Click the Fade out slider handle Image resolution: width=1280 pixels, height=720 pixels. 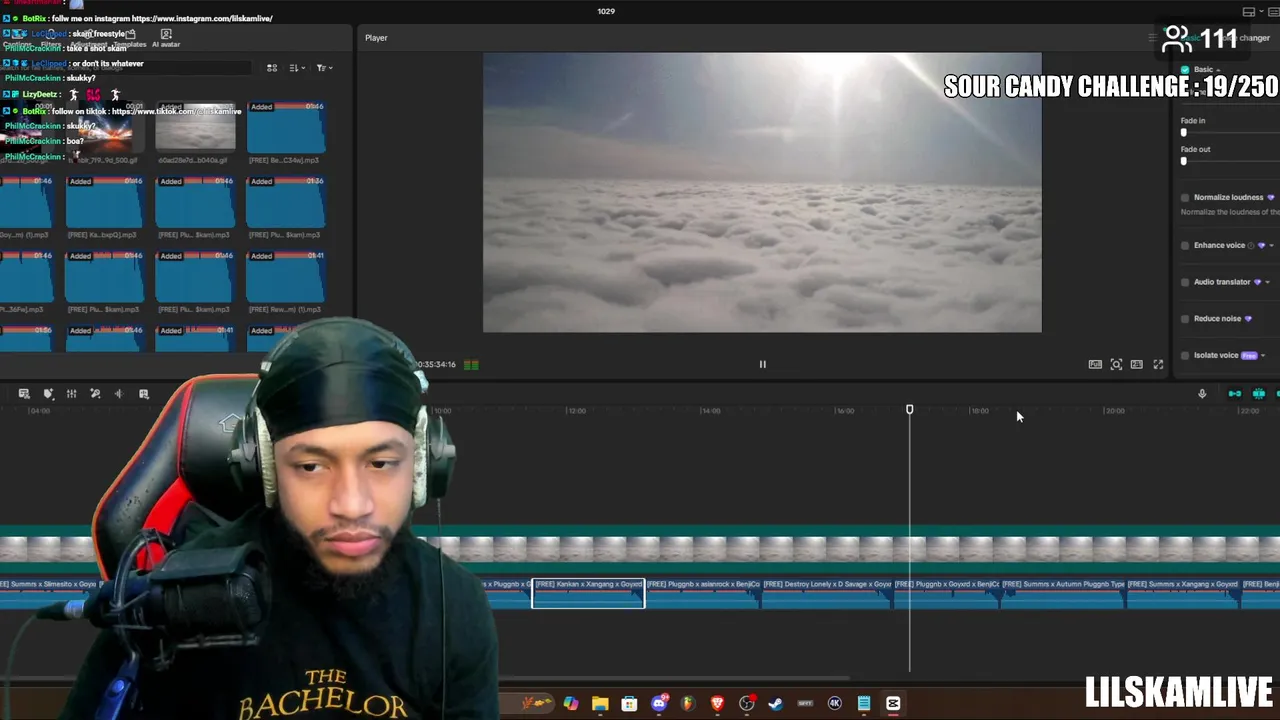[x=1184, y=161]
